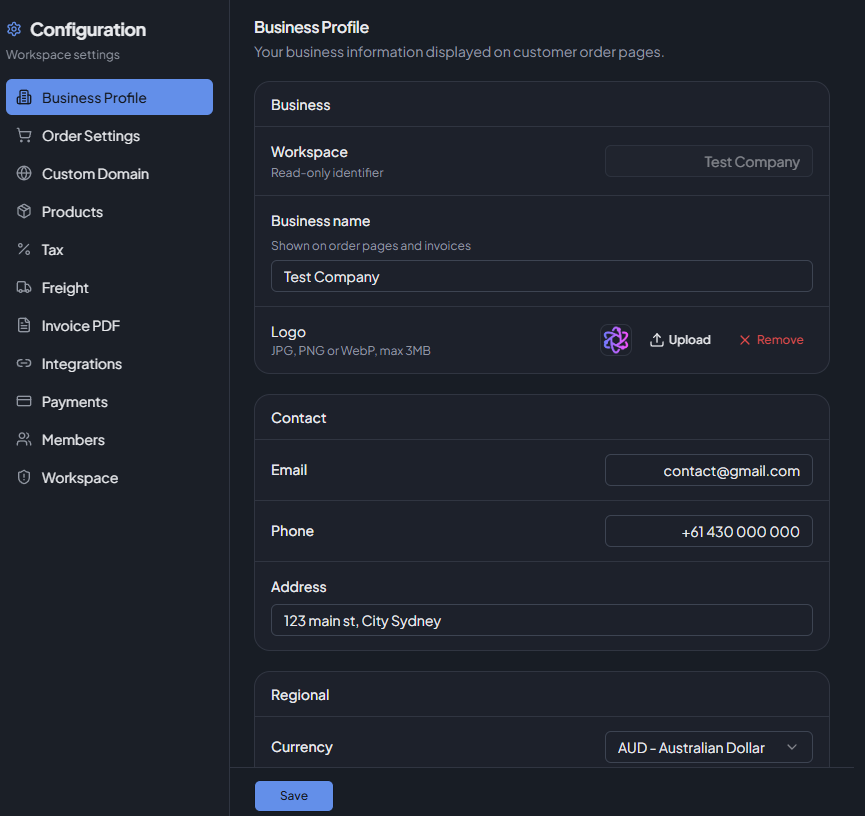Click the Members people icon
Screen dimensions: 865x816
tap(24, 439)
